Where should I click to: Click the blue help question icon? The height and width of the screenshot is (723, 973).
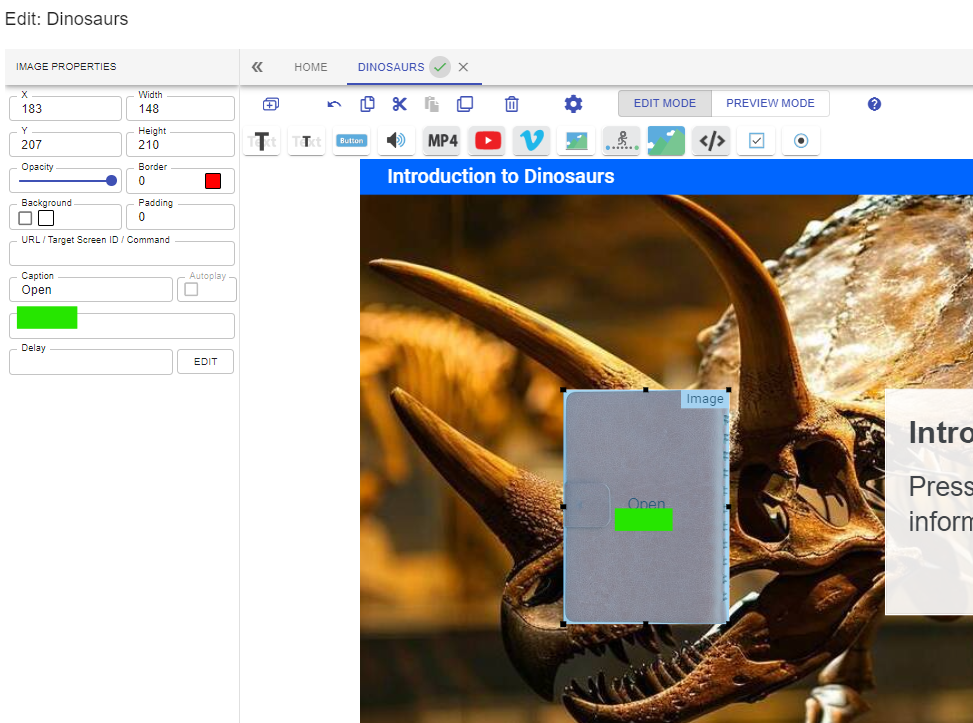tap(874, 104)
